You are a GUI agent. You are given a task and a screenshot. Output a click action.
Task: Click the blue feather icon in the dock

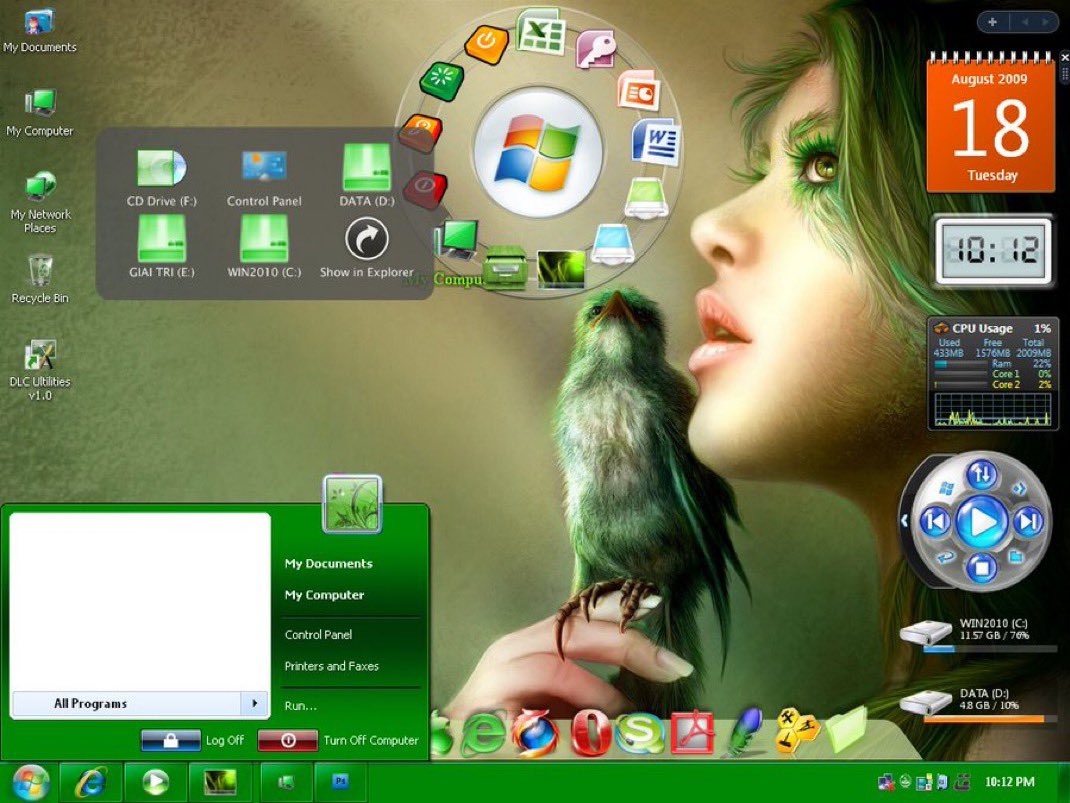click(x=744, y=731)
